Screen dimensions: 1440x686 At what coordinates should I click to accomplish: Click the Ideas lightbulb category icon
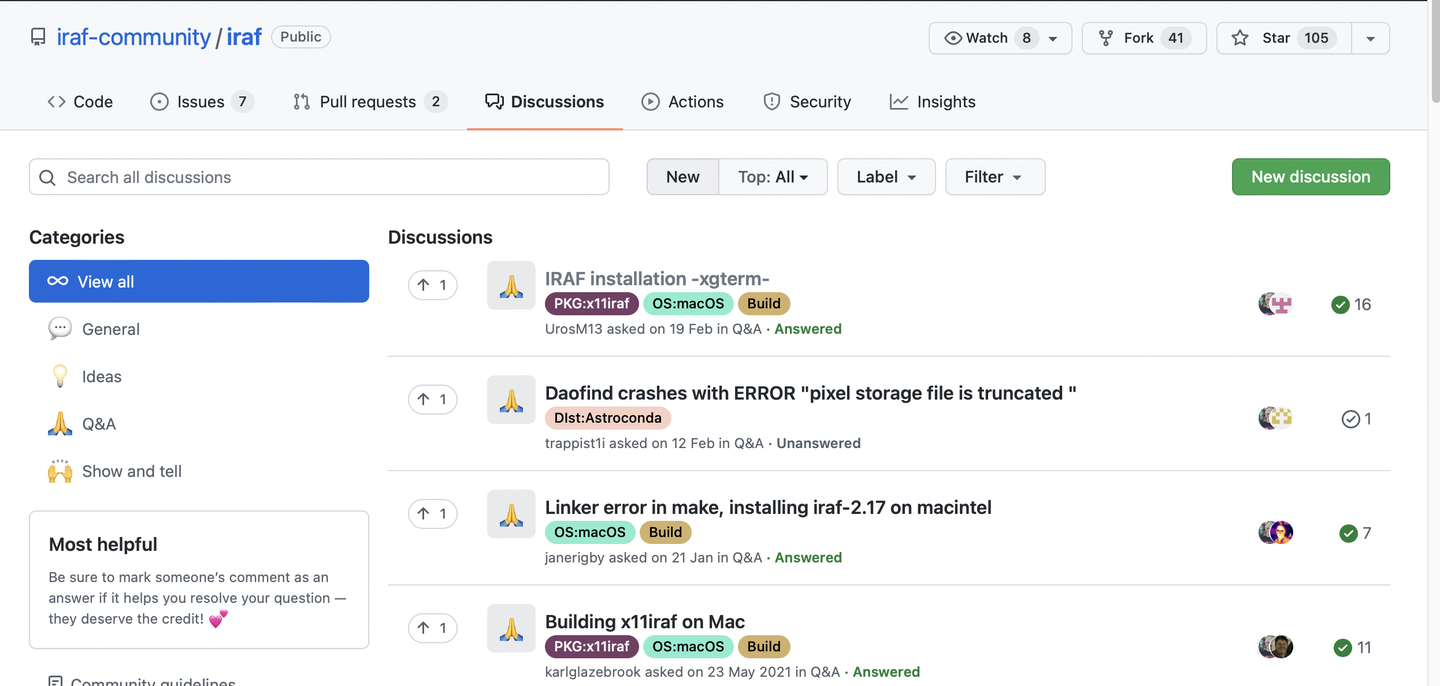[60, 377]
